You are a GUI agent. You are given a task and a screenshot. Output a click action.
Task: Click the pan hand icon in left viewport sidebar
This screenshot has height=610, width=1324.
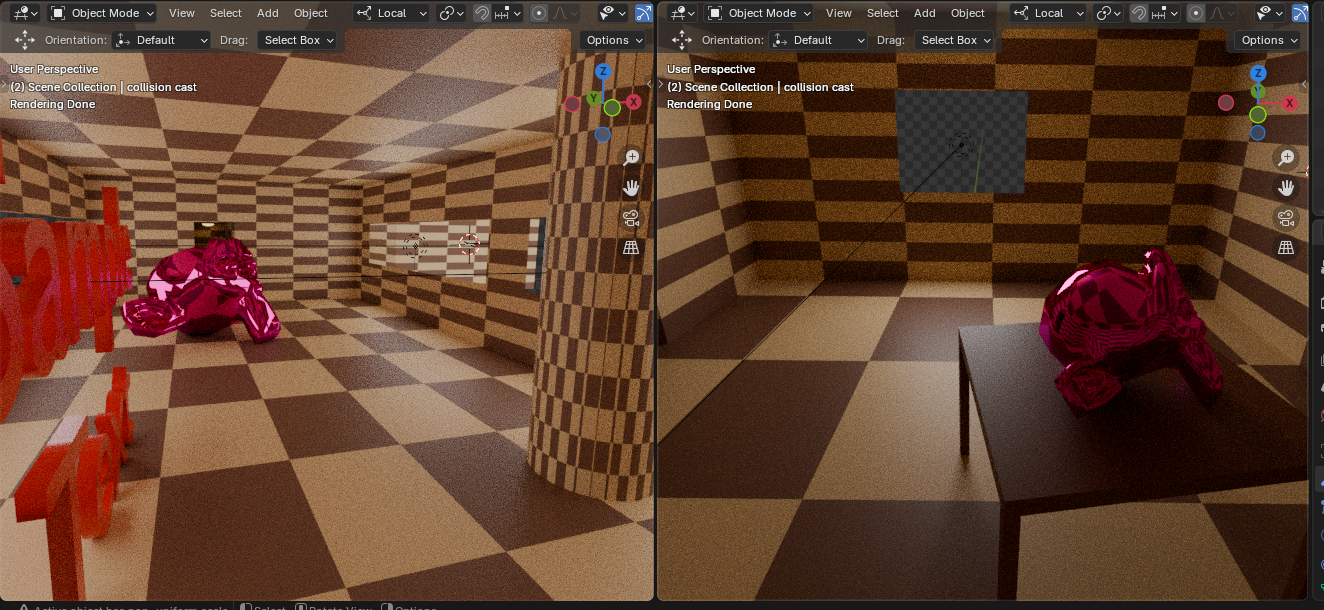[x=631, y=187]
